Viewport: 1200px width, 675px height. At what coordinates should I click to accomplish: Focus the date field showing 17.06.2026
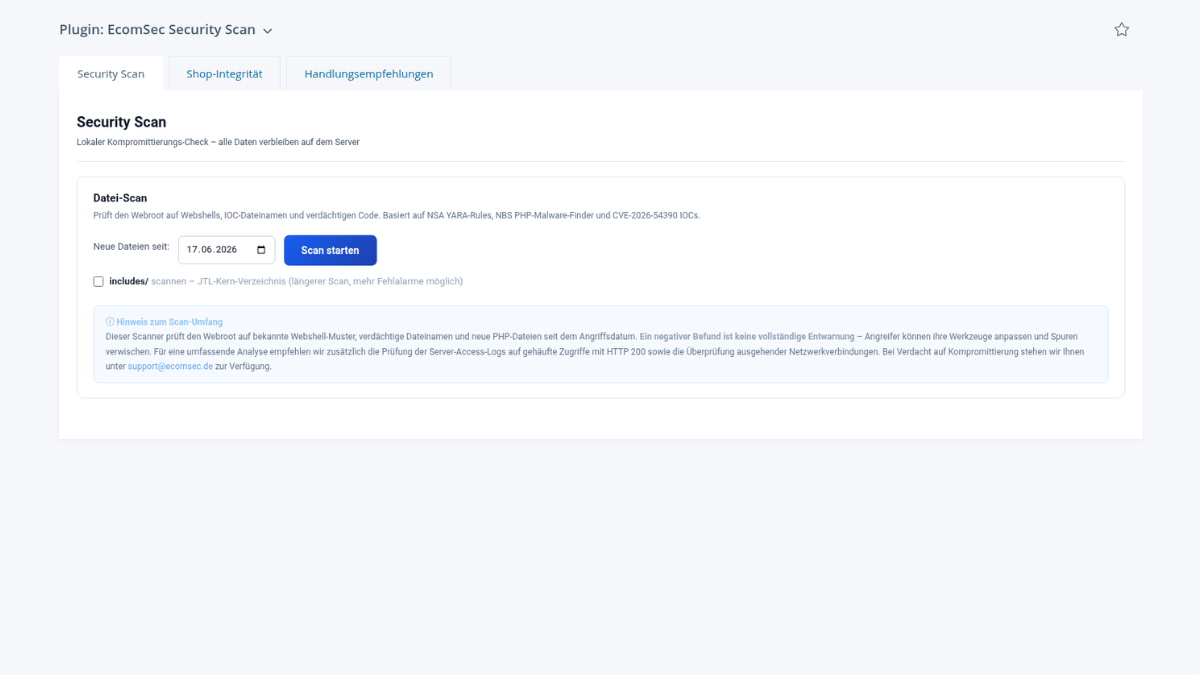[x=227, y=250]
